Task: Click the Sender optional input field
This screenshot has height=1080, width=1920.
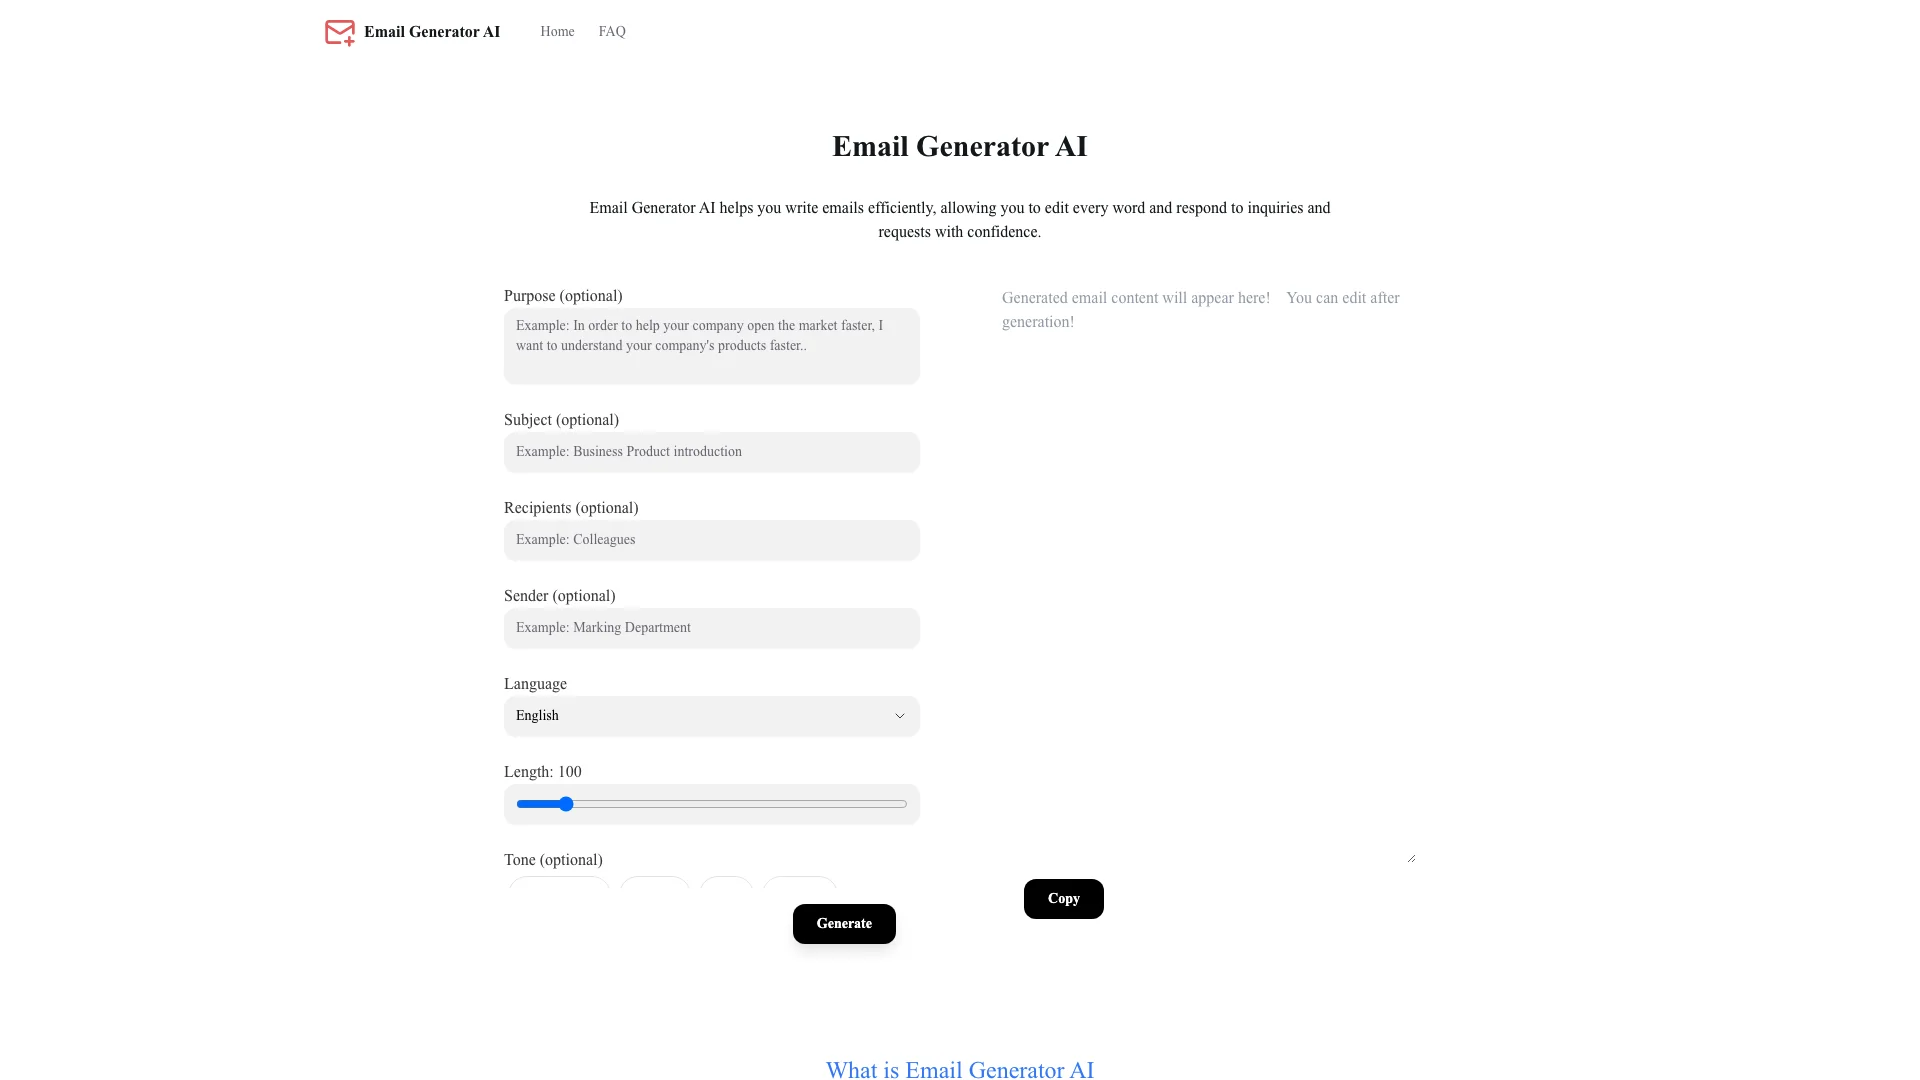Action: click(x=711, y=628)
